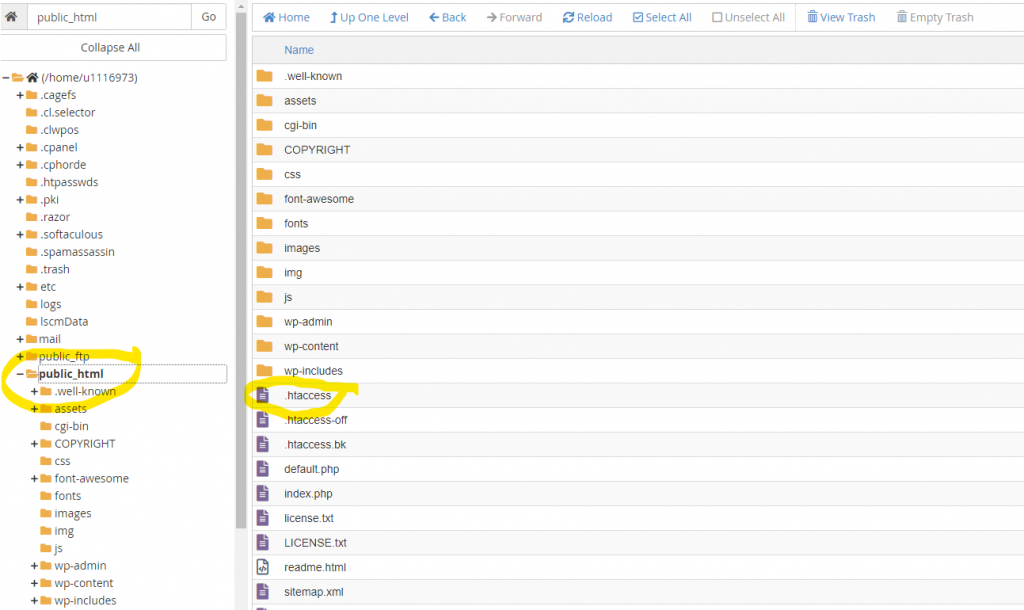Click the .htaccess file icon
The height and width of the screenshot is (610, 1024).
[x=263, y=395]
